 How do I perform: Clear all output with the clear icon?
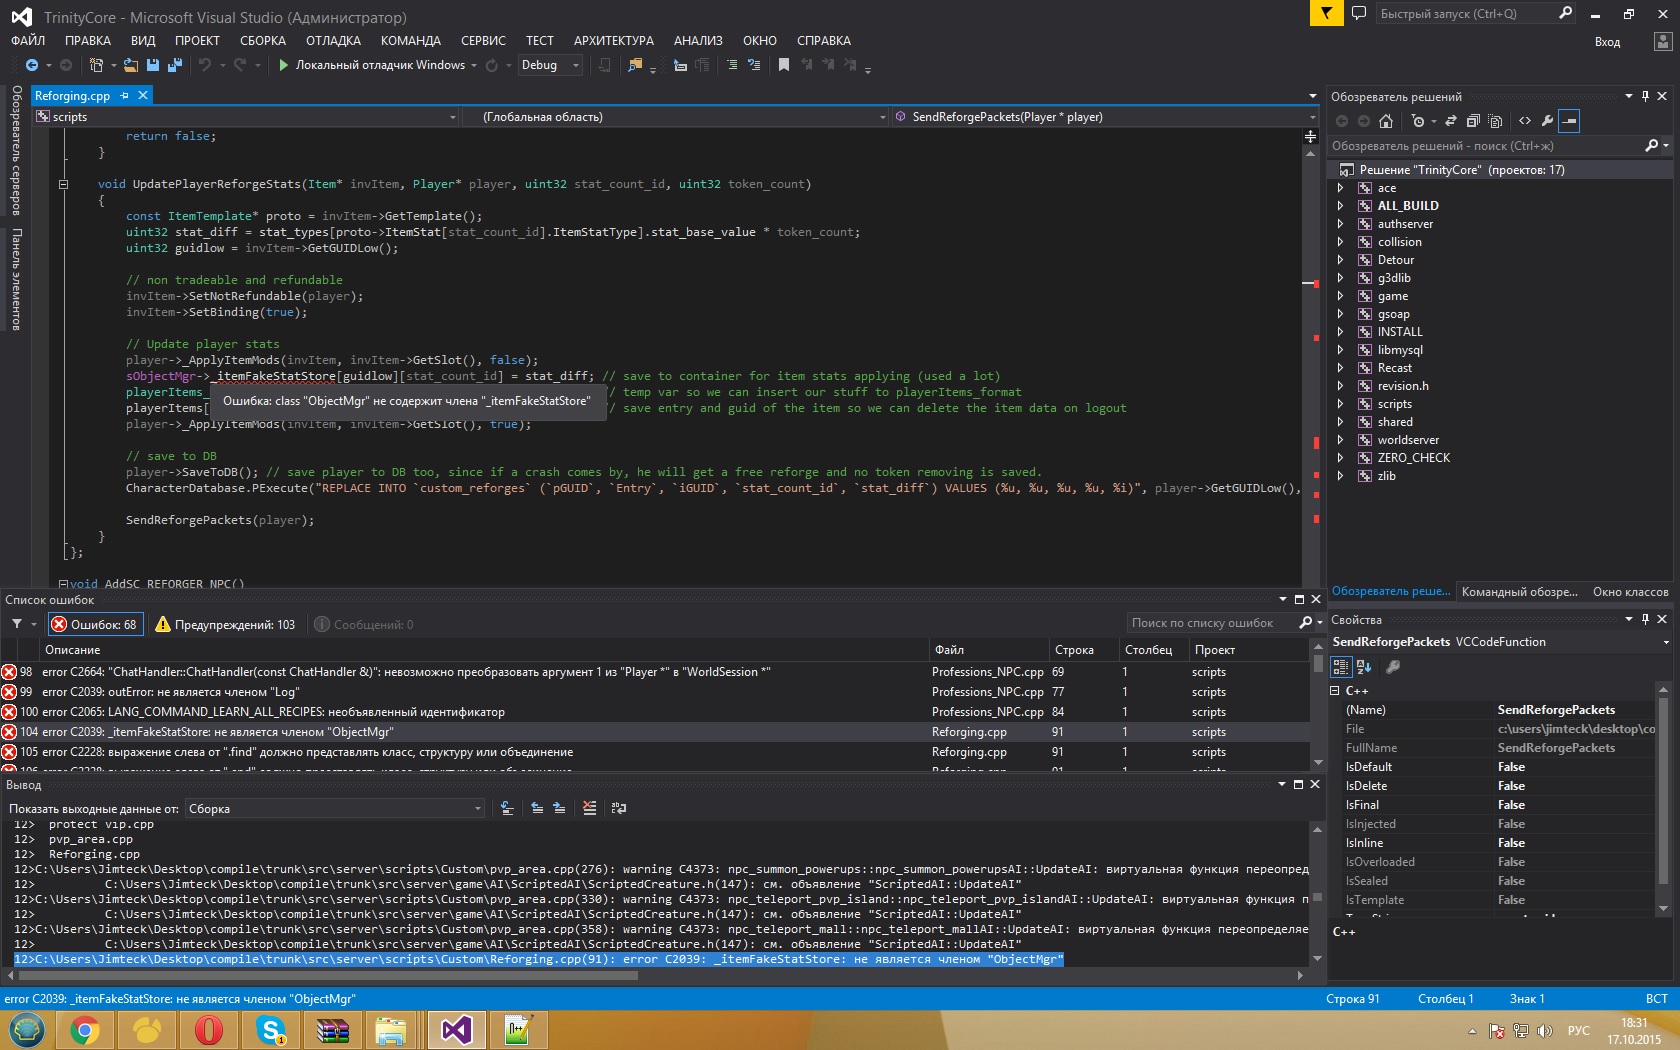[590, 808]
